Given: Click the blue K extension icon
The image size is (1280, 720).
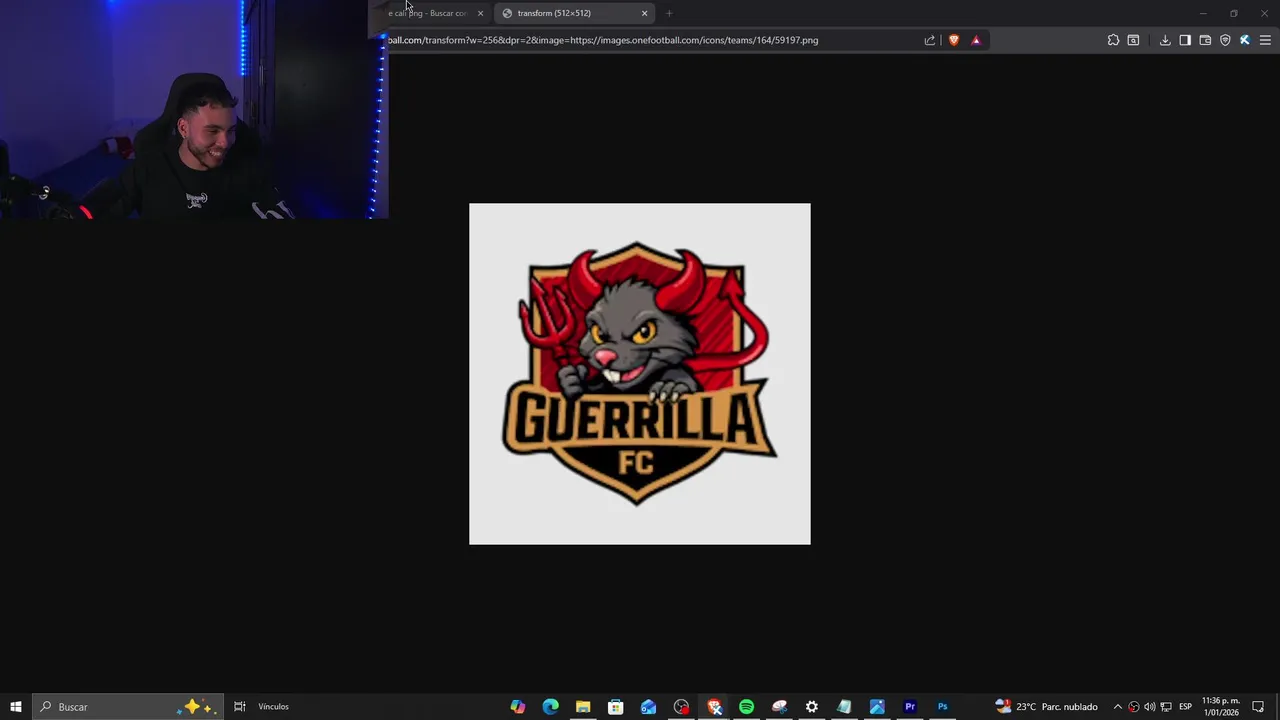Looking at the screenshot, I should tap(1245, 40).
